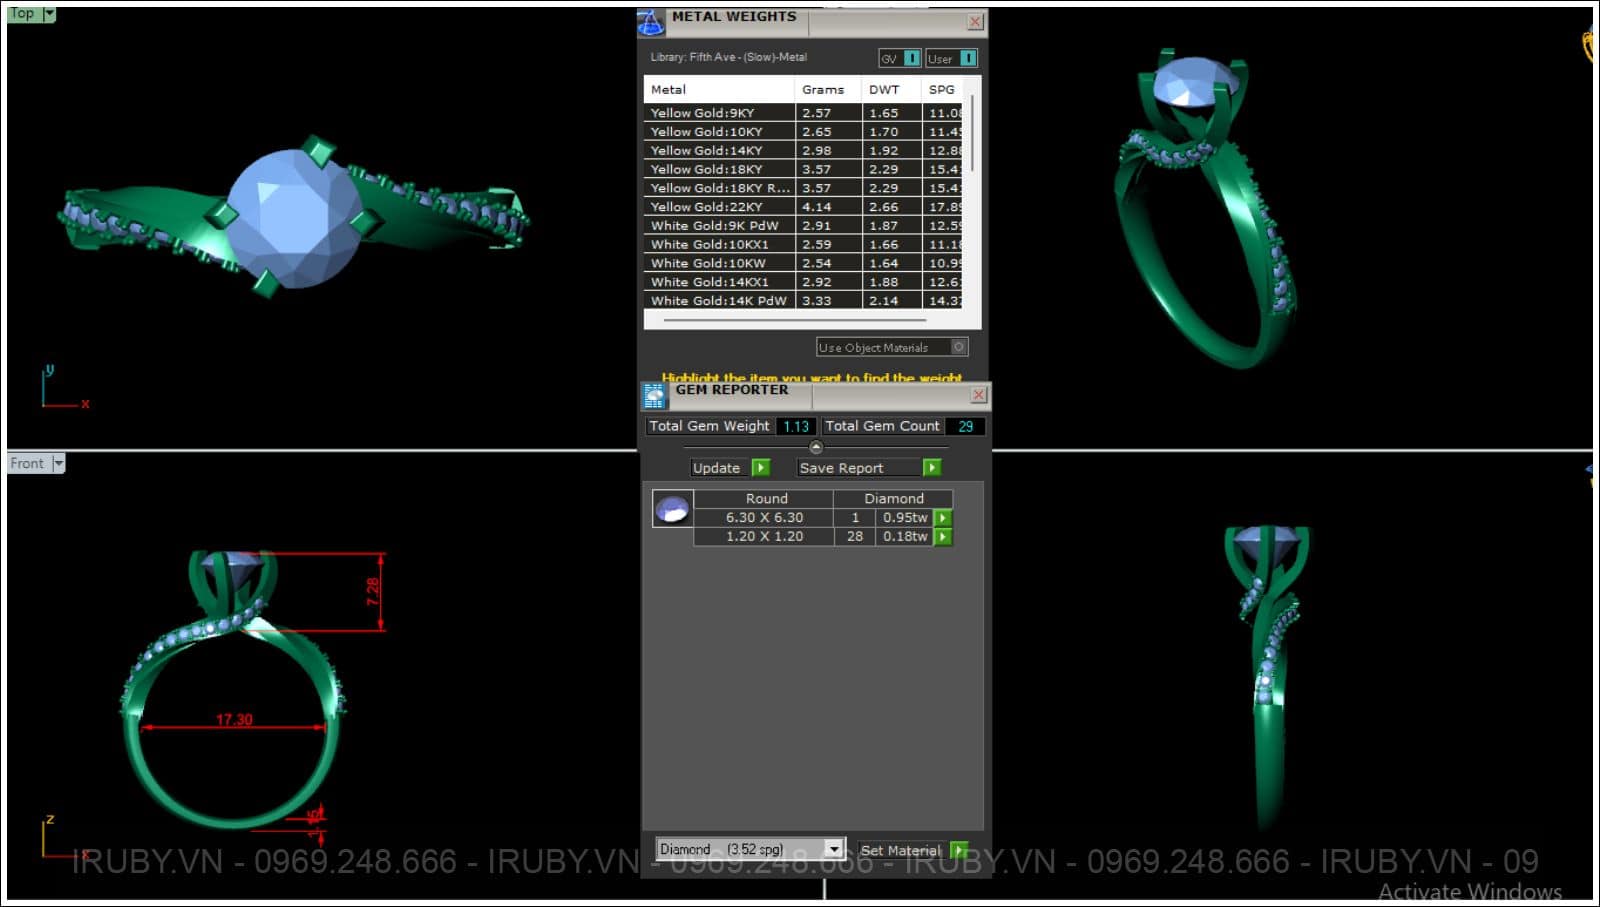Click the Top viewport label
The width and height of the screenshot is (1600, 907).
(23, 14)
